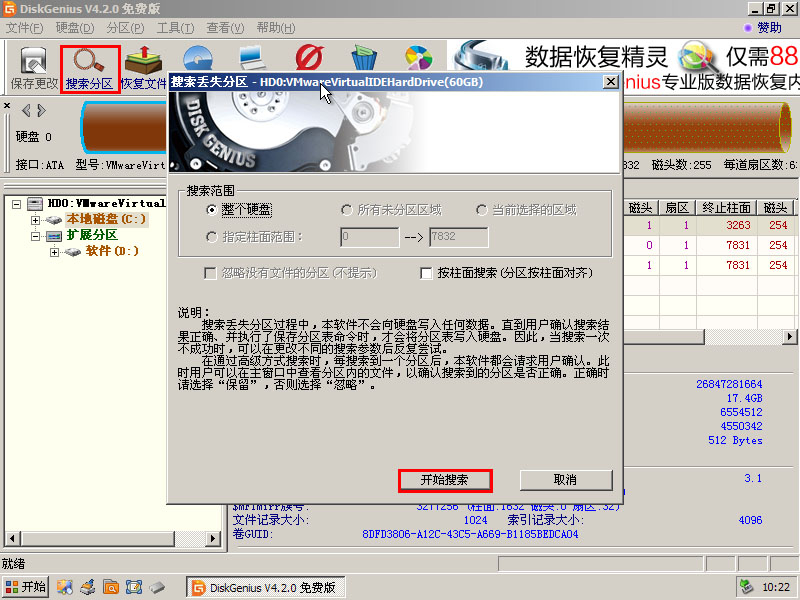Go to previous disk with left arrow

(26, 110)
